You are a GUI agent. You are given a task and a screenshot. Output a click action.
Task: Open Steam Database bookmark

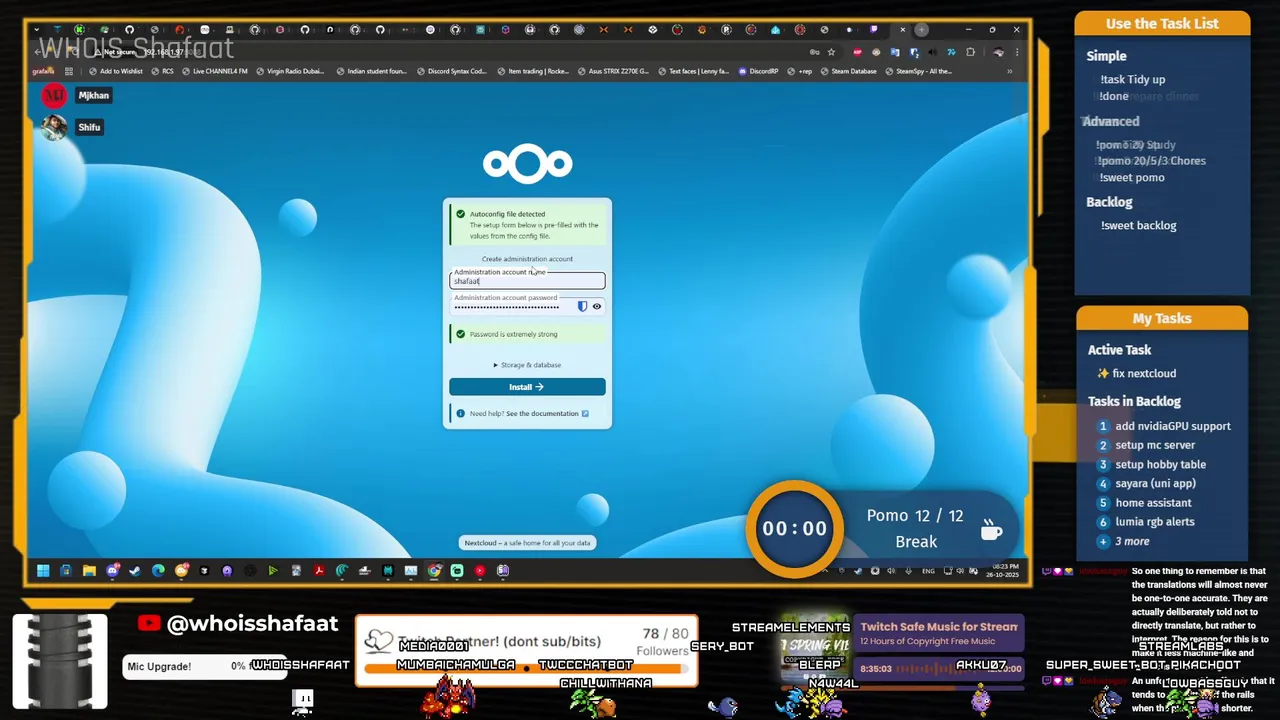pos(848,71)
